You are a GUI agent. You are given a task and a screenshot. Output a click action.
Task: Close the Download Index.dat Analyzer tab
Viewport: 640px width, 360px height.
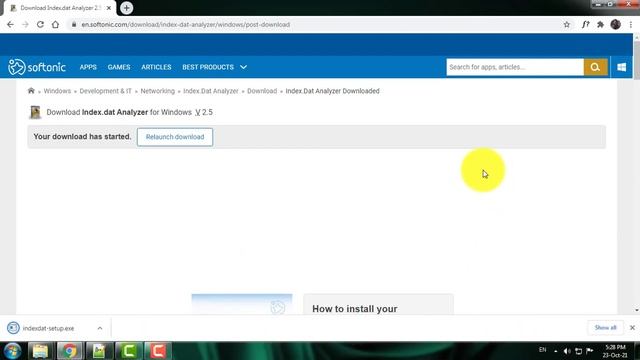109,8
